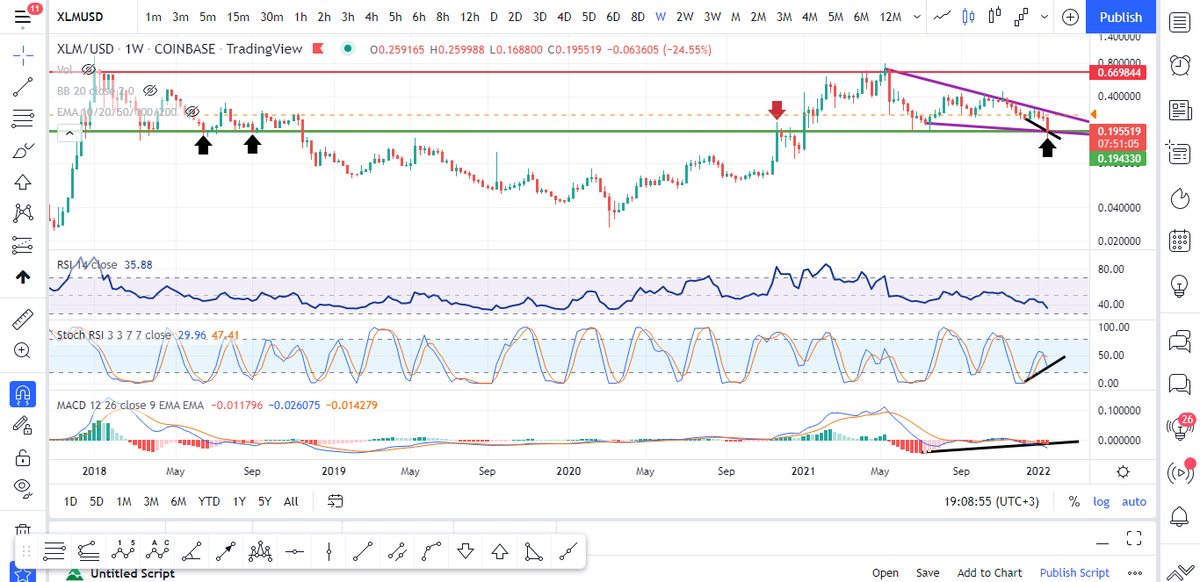
Task: Hide the Vol indicator with its eye toggle
Action: point(88,71)
